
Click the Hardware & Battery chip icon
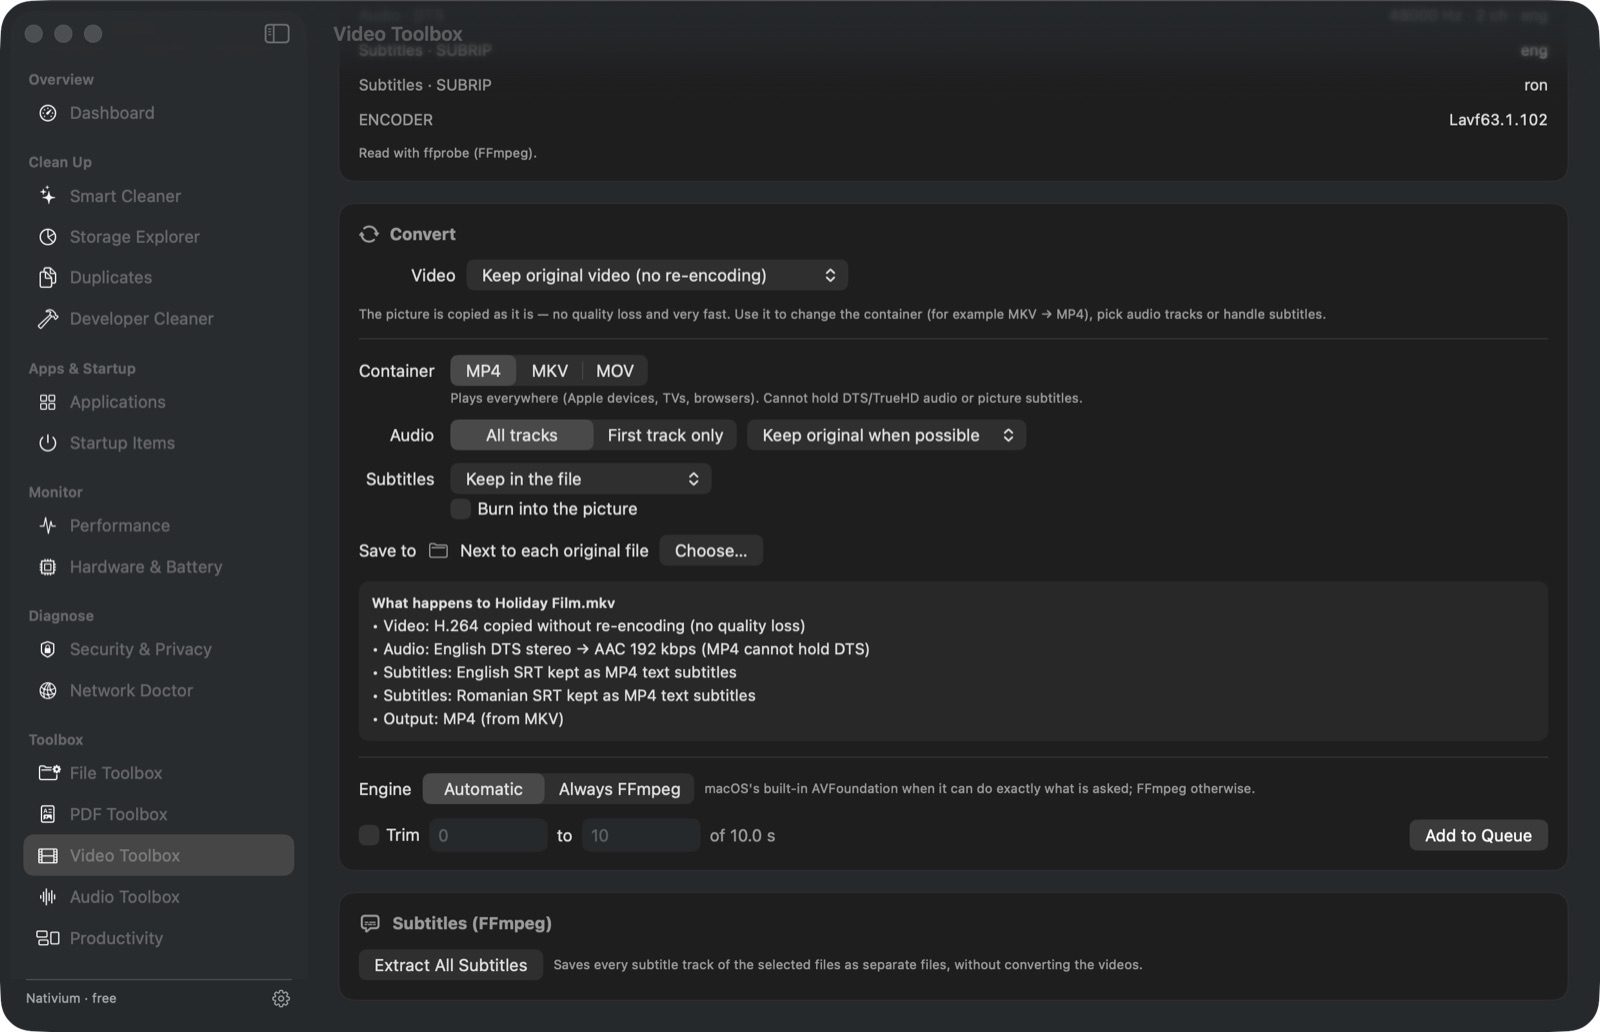point(48,567)
